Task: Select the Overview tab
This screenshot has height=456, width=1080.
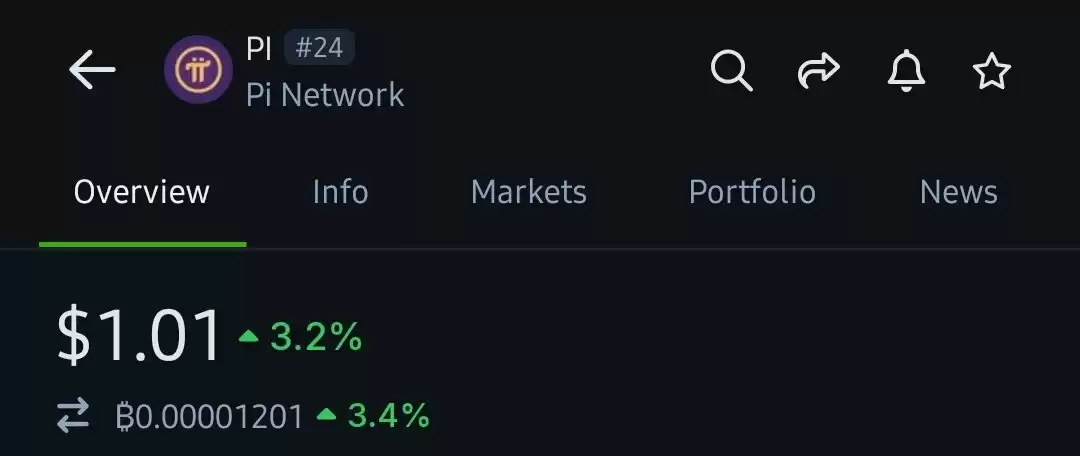Action: click(142, 192)
